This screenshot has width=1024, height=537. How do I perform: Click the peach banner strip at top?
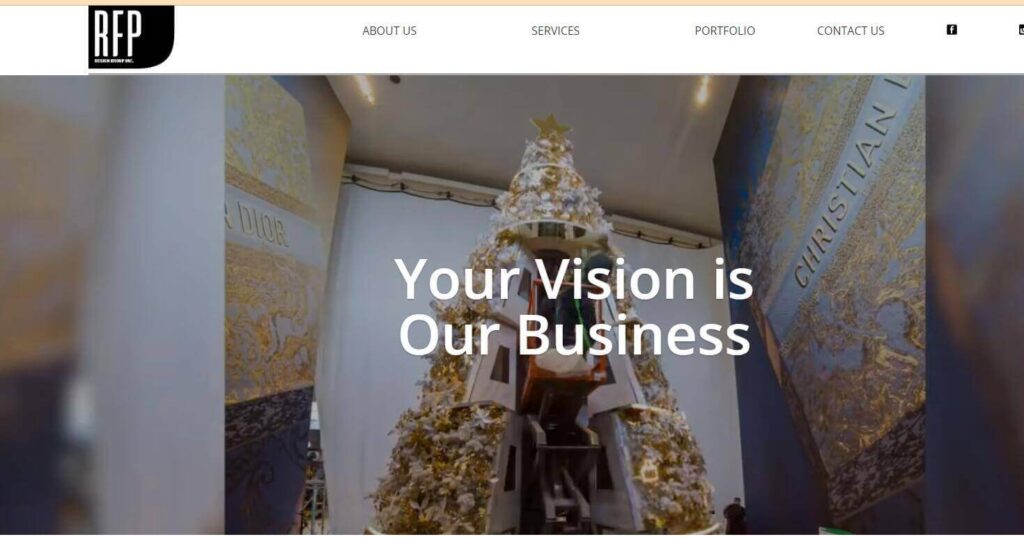tap(512, 3)
